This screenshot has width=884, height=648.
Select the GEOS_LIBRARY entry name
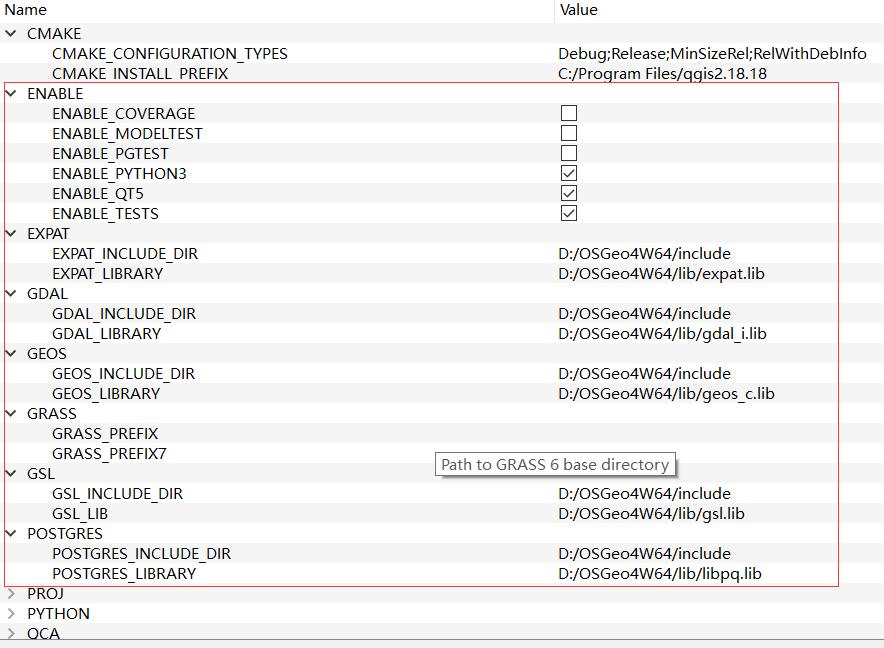(106, 394)
